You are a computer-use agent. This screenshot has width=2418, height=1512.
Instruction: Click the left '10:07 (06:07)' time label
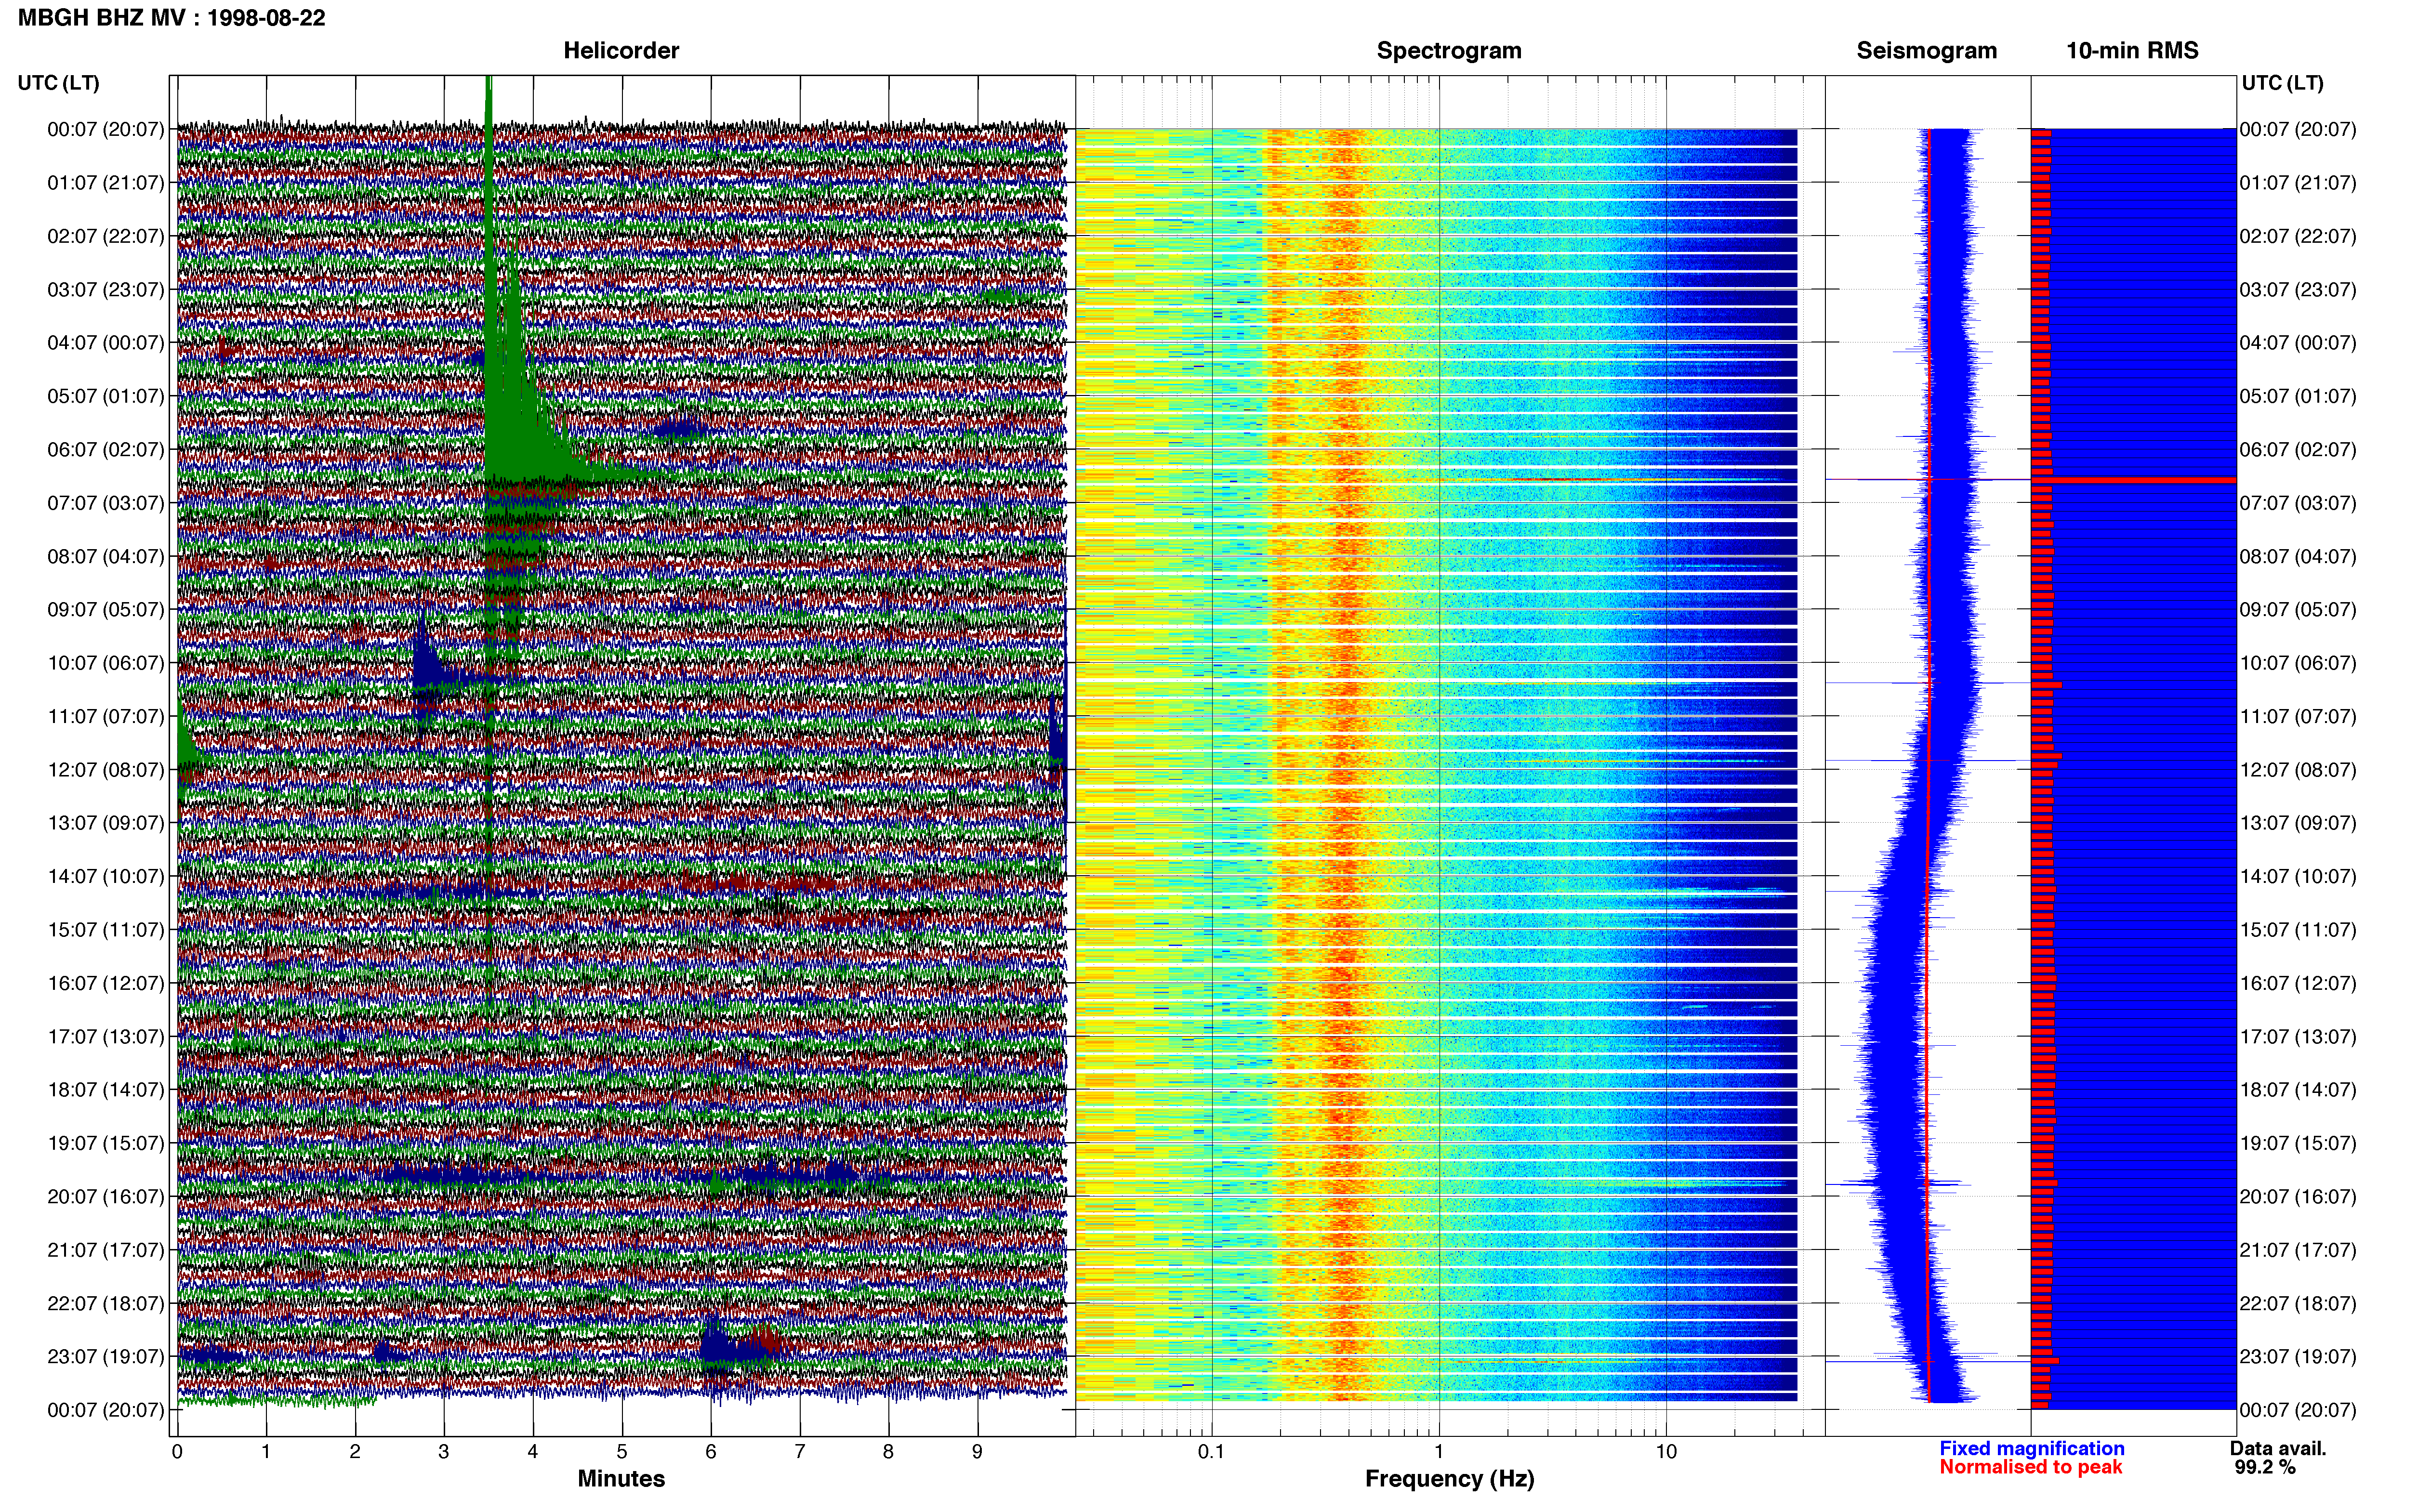click(106, 663)
